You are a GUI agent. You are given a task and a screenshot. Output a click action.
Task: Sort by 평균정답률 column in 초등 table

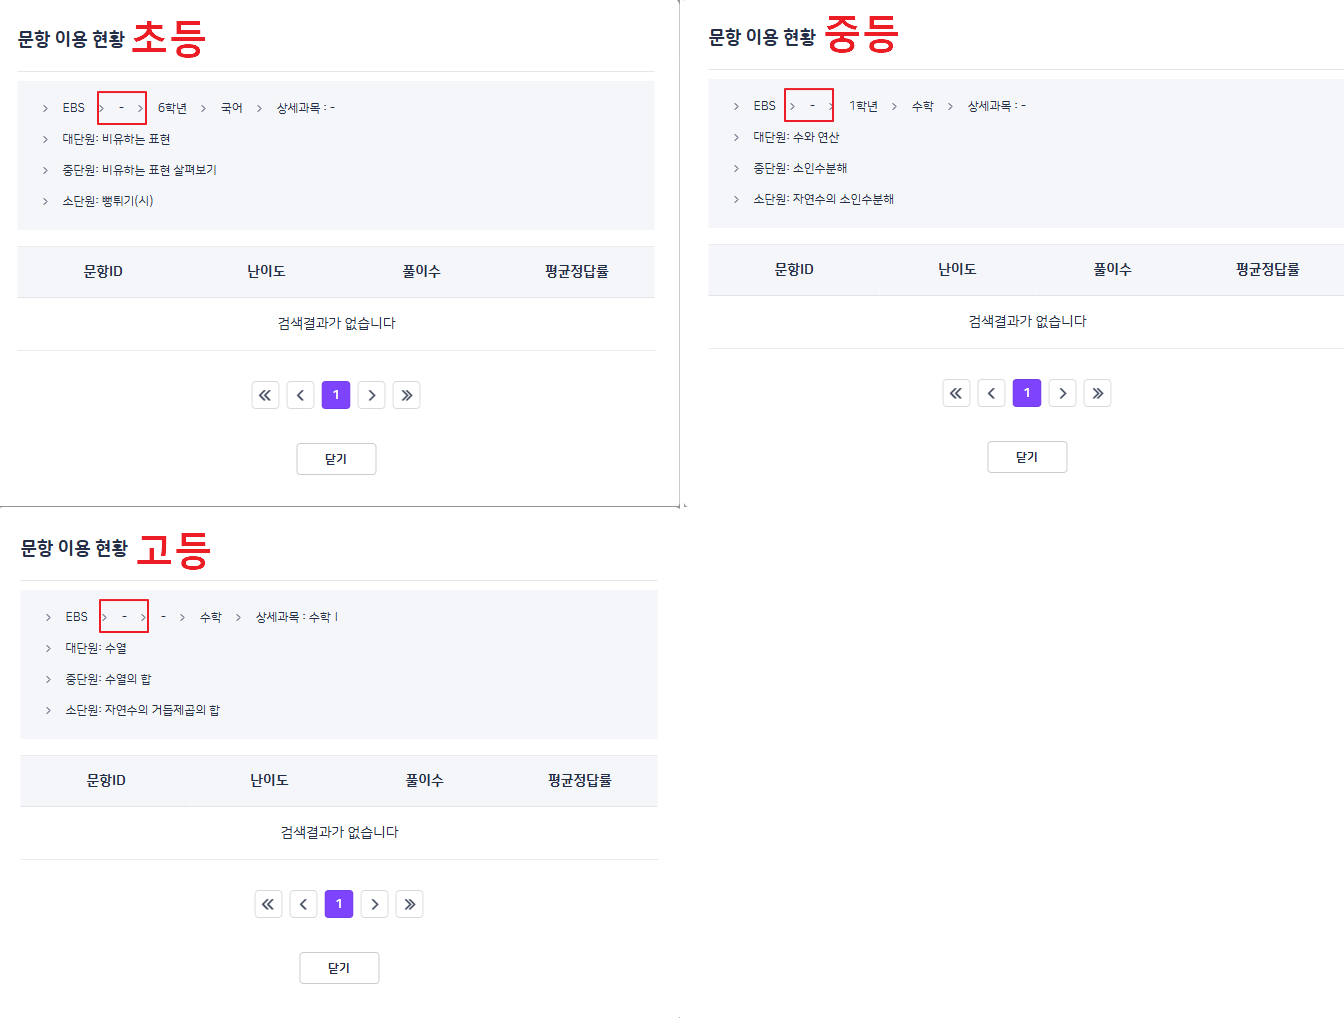coord(576,272)
